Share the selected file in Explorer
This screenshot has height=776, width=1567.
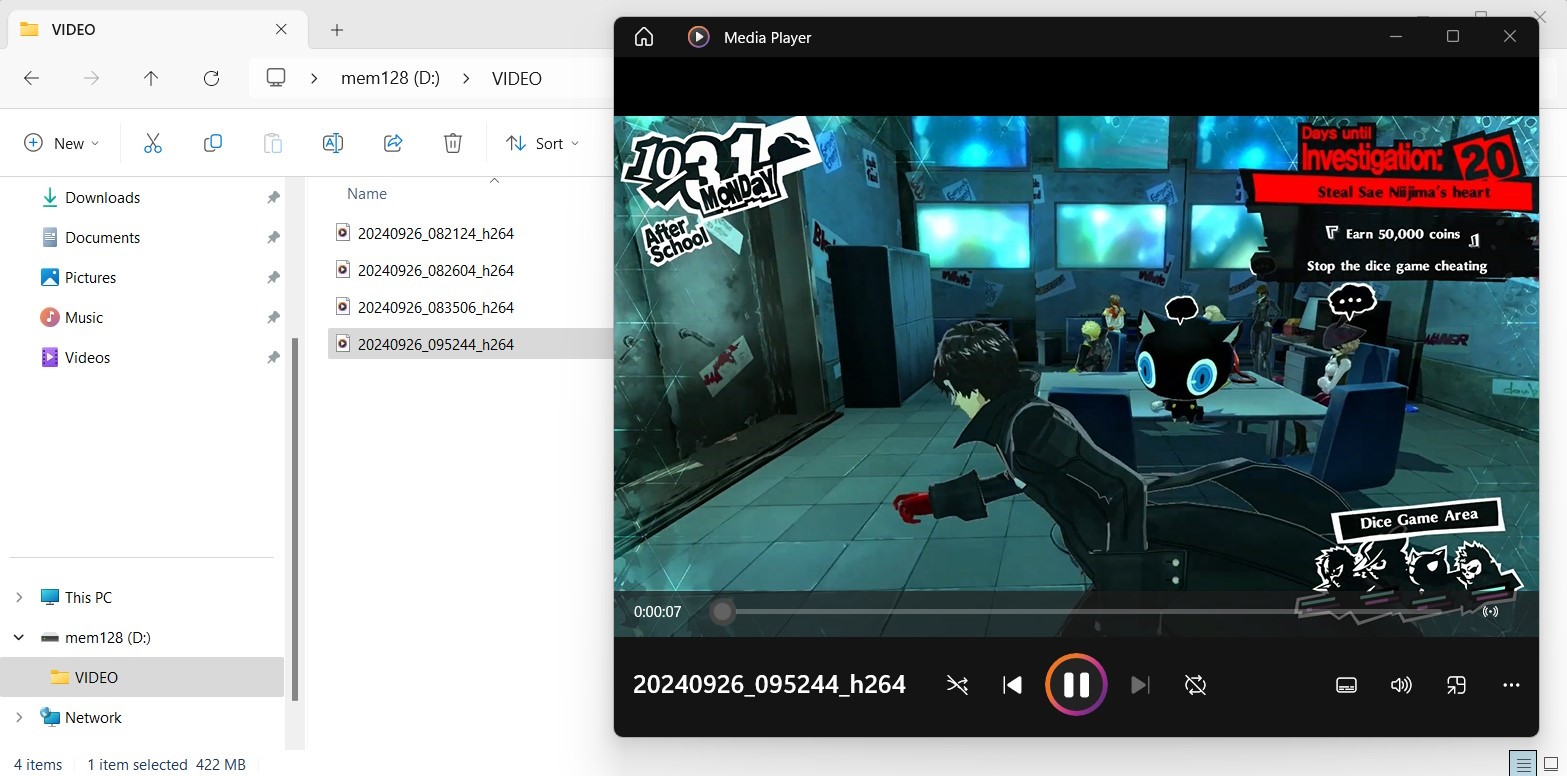[x=393, y=143]
